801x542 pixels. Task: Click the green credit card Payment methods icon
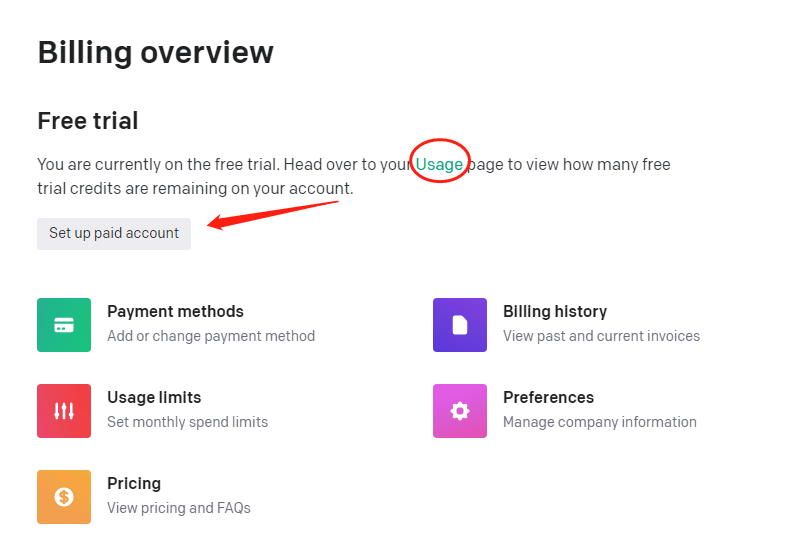coord(64,325)
